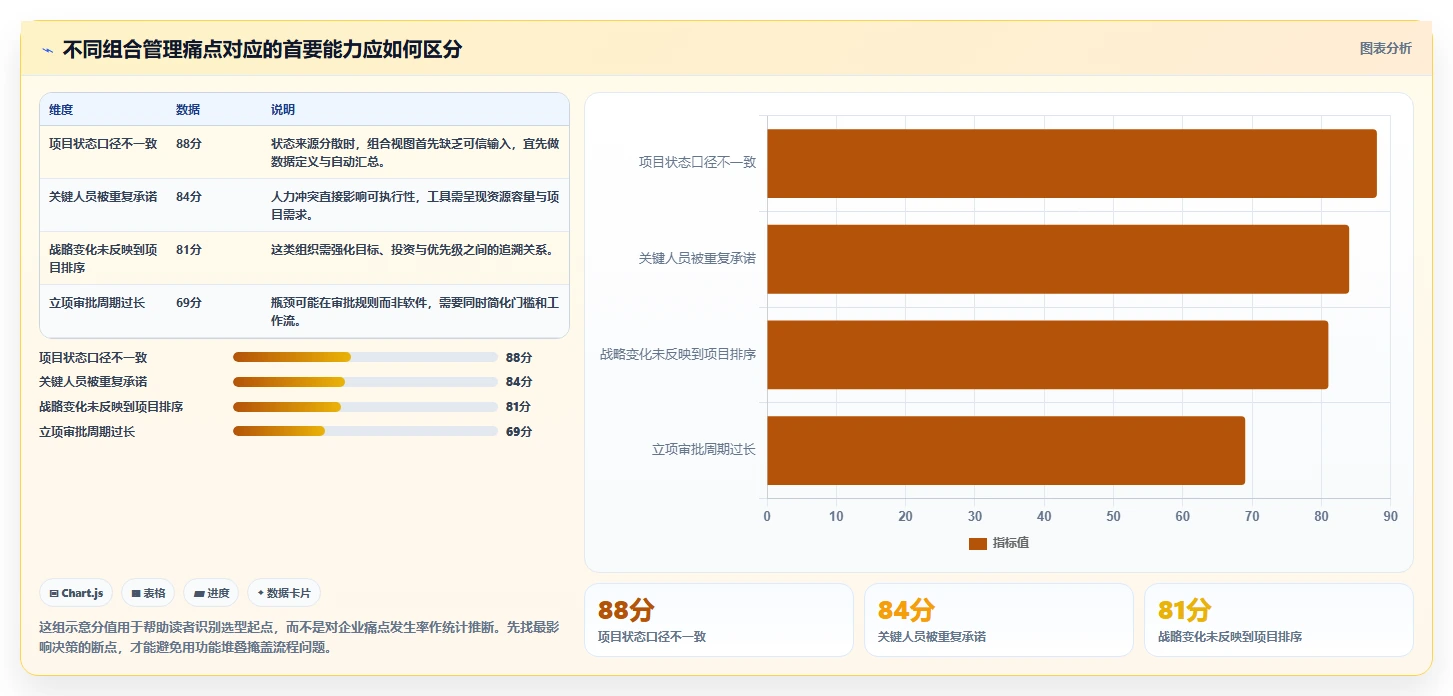Click the description starting 状态来源分散时
This screenshot has height=696, width=1453.
point(415,152)
